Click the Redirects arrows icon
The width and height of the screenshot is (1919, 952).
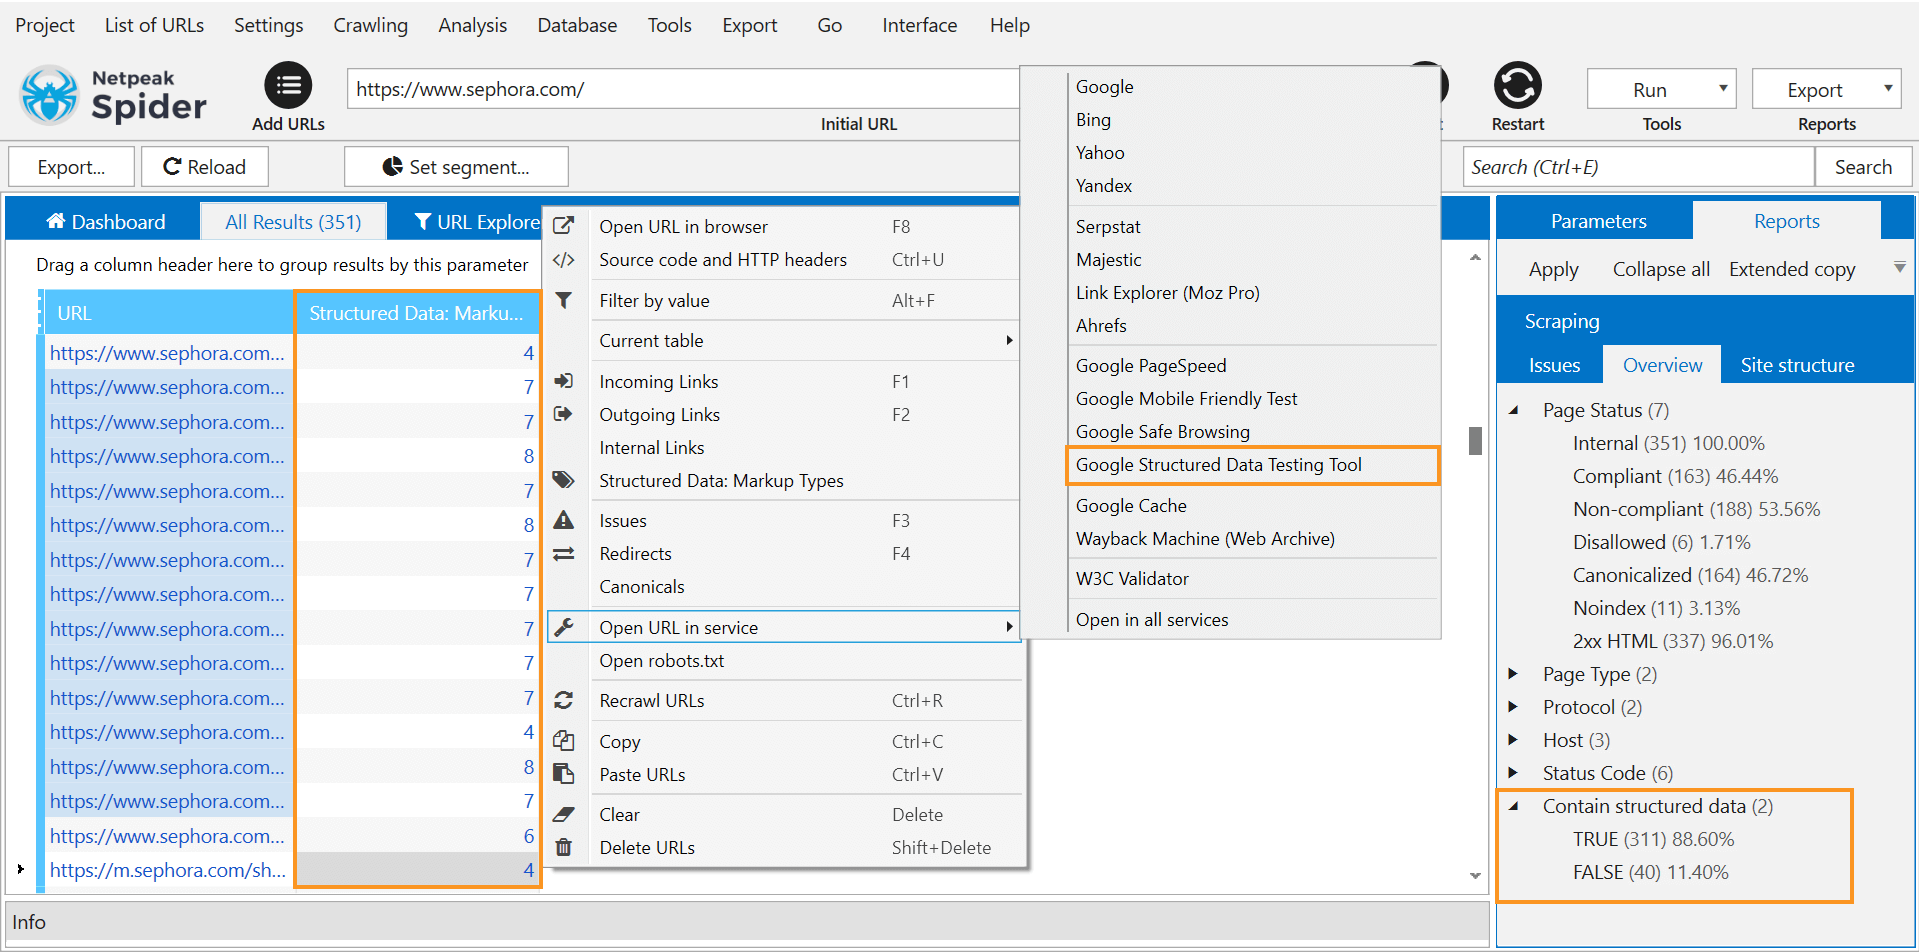pyautogui.click(x=564, y=553)
